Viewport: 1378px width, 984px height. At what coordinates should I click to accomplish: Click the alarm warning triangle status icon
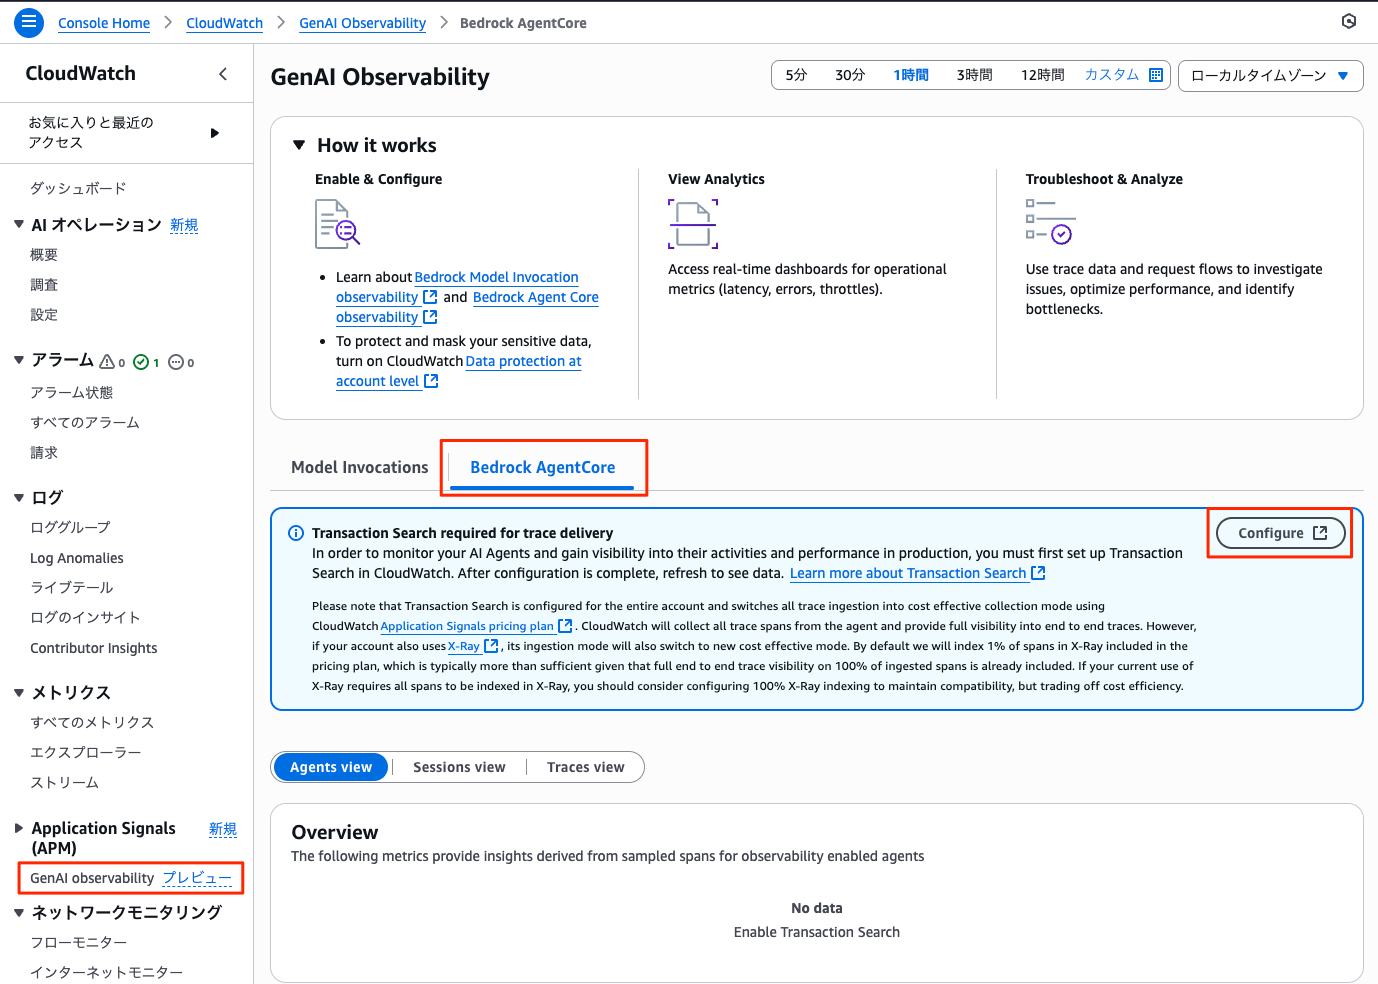[x=107, y=361]
